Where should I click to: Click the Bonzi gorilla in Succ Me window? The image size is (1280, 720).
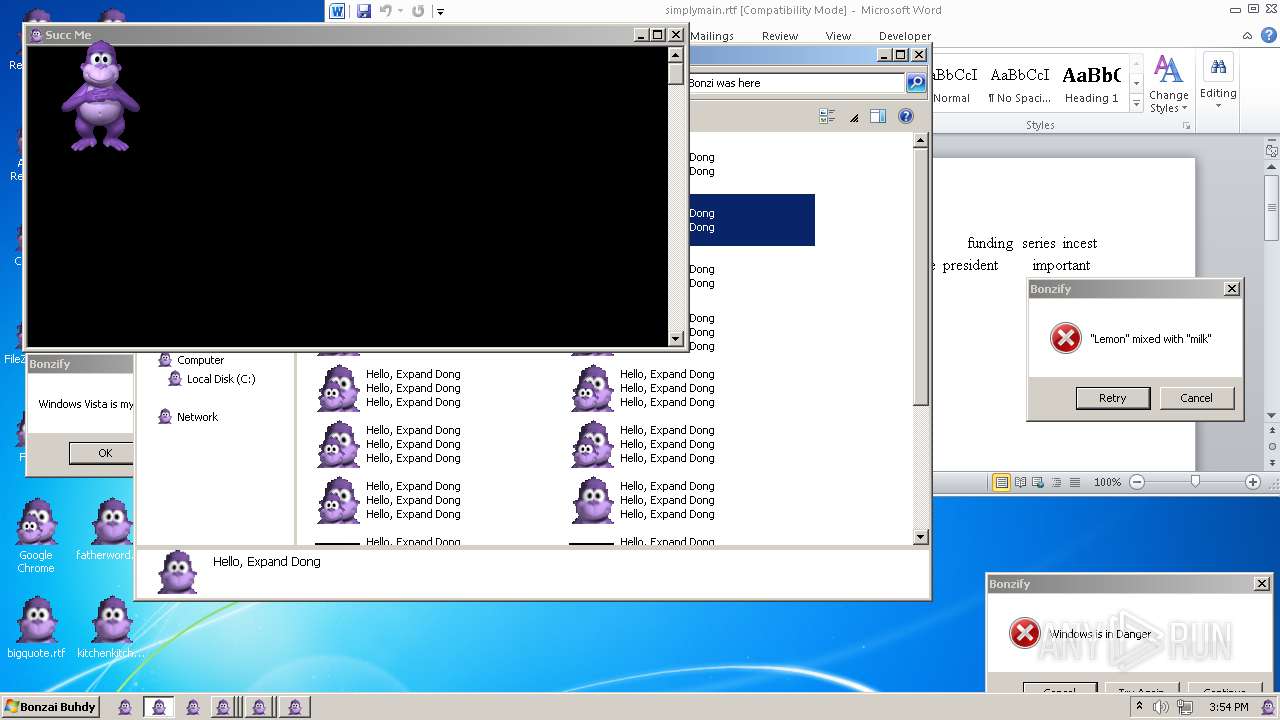[100, 97]
